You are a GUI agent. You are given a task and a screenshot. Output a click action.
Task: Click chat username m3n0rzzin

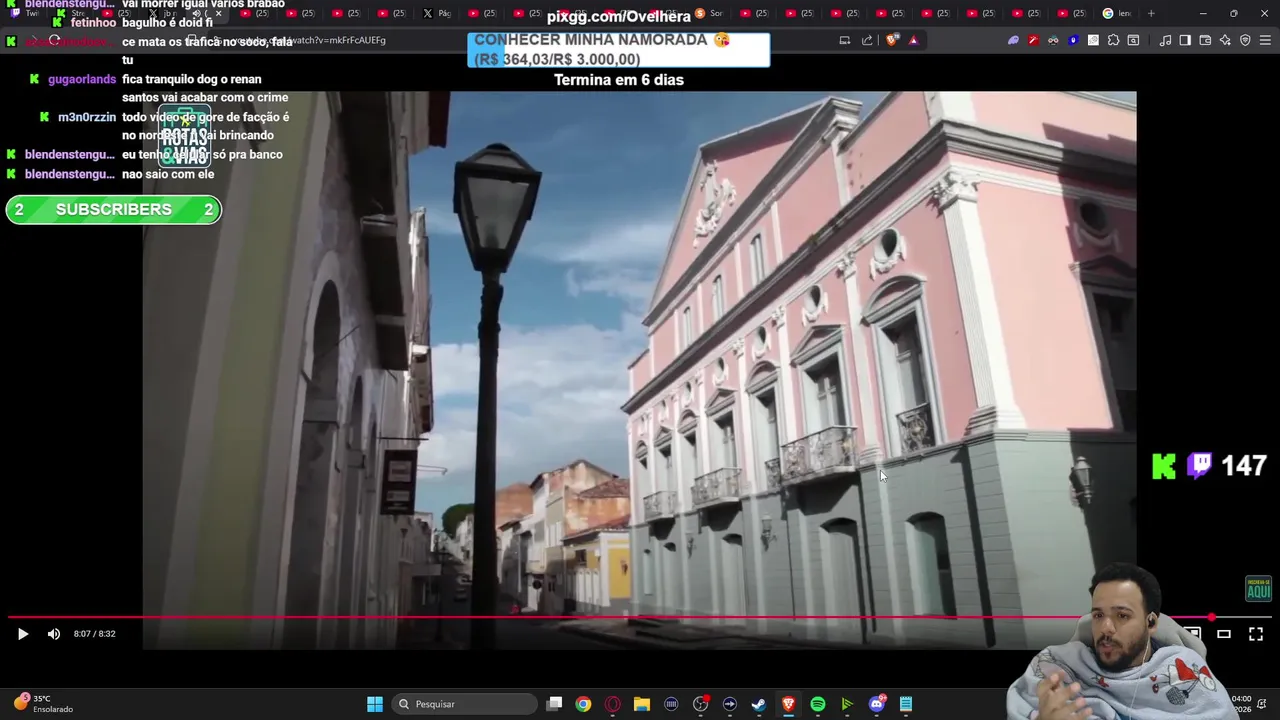(87, 117)
